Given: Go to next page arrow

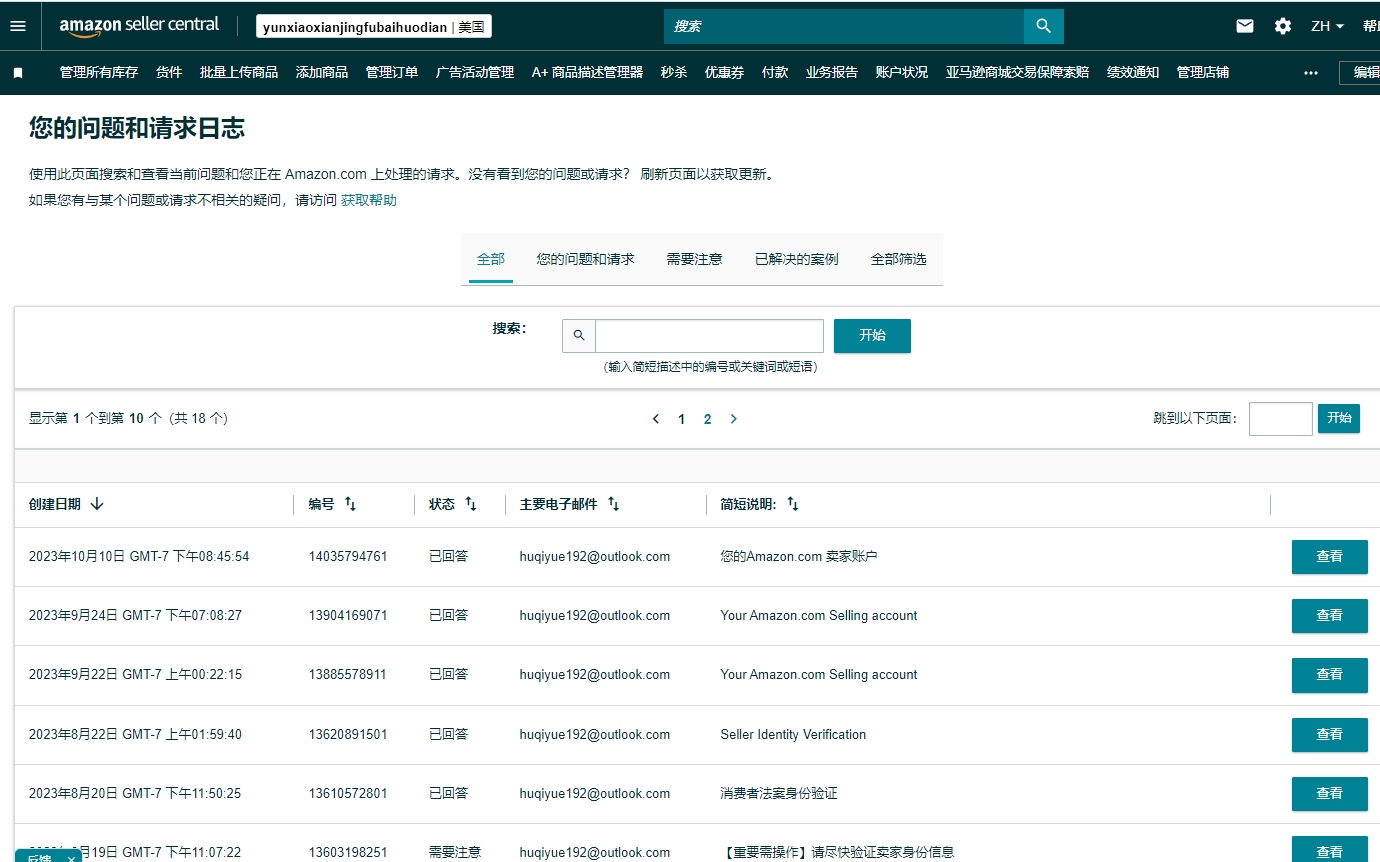Looking at the screenshot, I should coord(733,419).
